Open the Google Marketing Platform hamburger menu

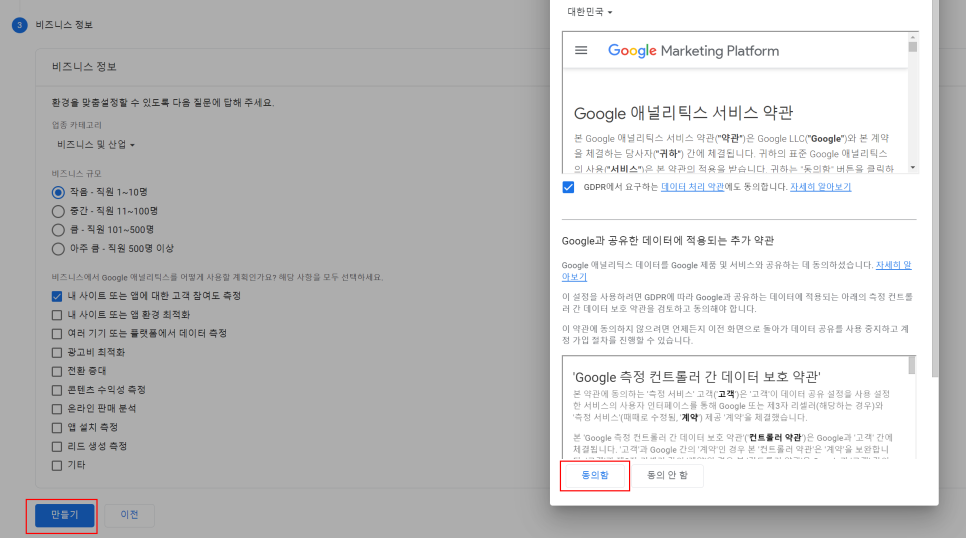[x=581, y=51]
